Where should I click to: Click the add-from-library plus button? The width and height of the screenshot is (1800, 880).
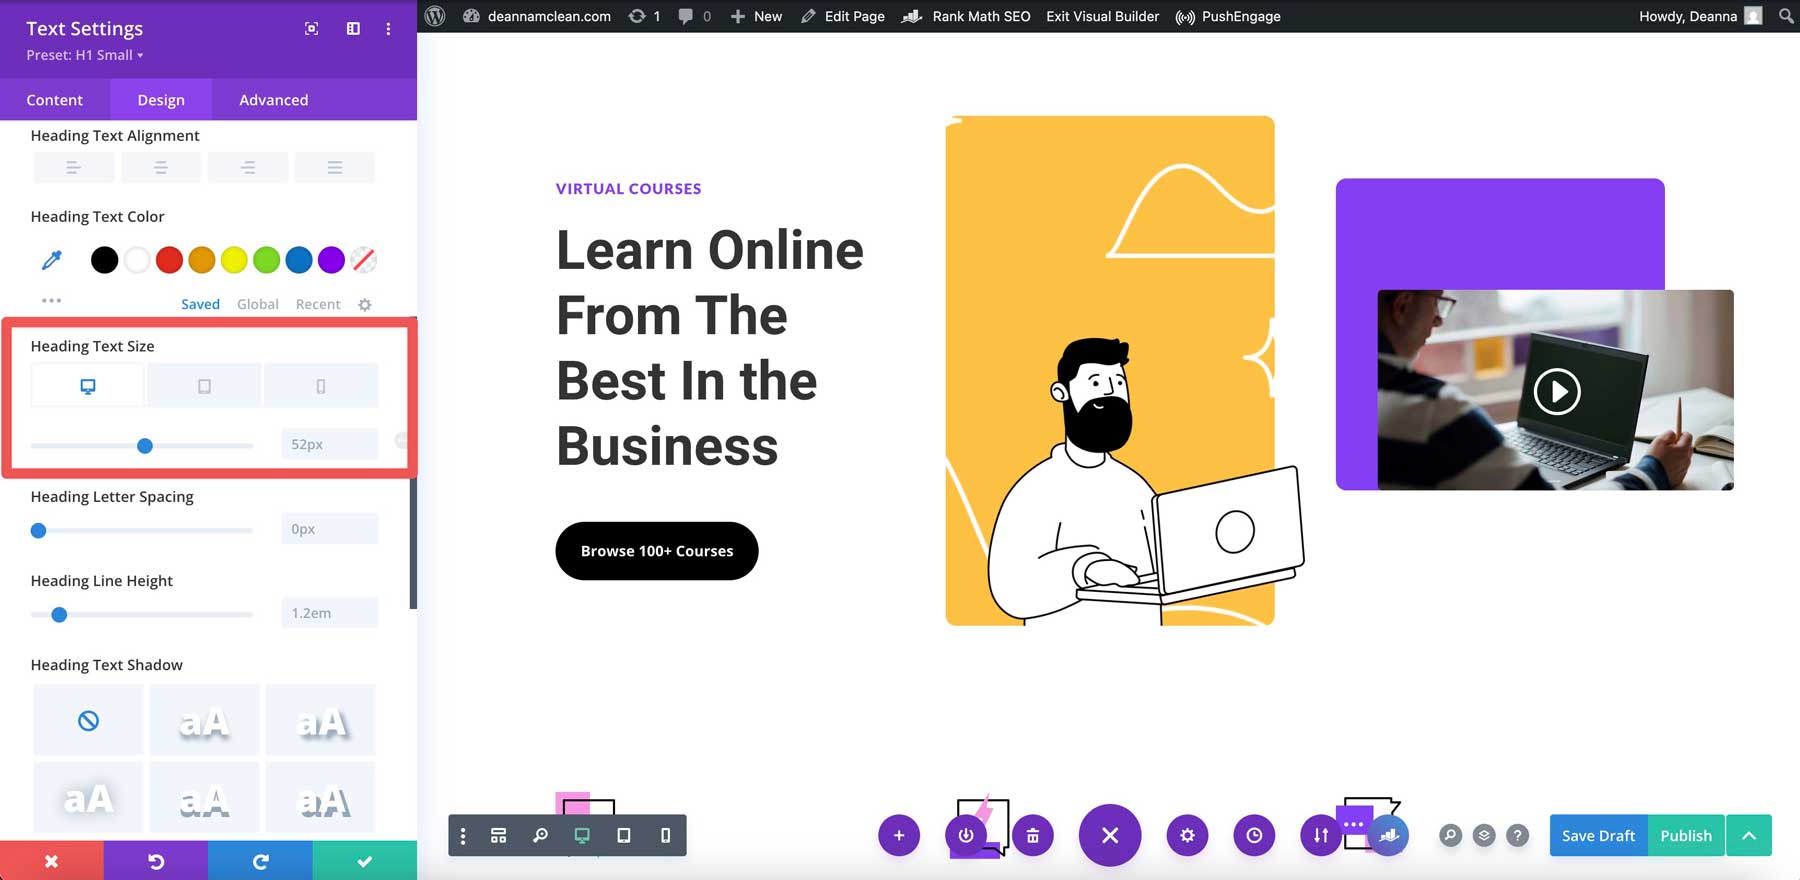(x=899, y=836)
